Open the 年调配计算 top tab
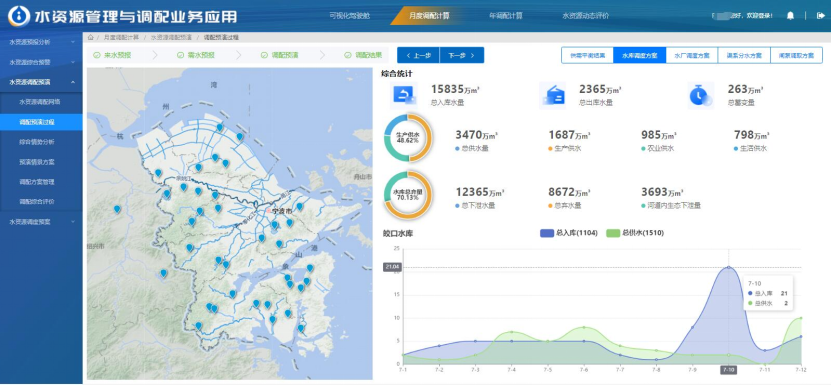 [x=506, y=16]
